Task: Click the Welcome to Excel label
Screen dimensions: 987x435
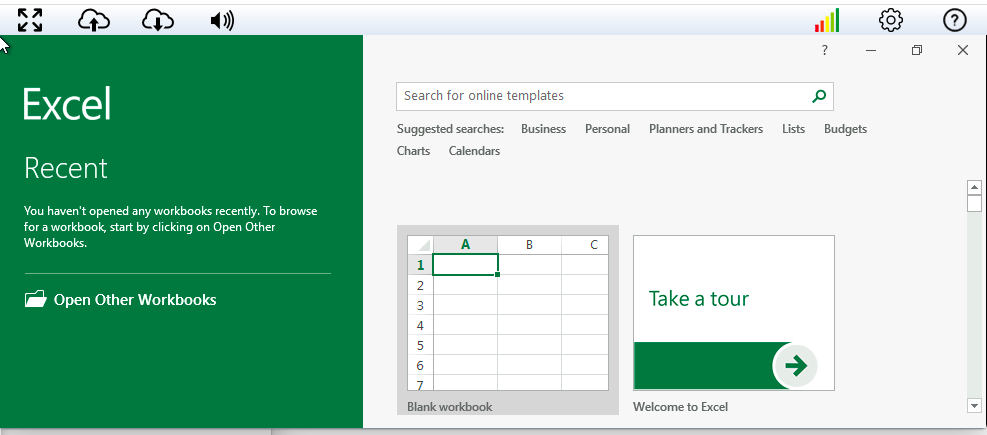Action: click(x=680, y=407)
